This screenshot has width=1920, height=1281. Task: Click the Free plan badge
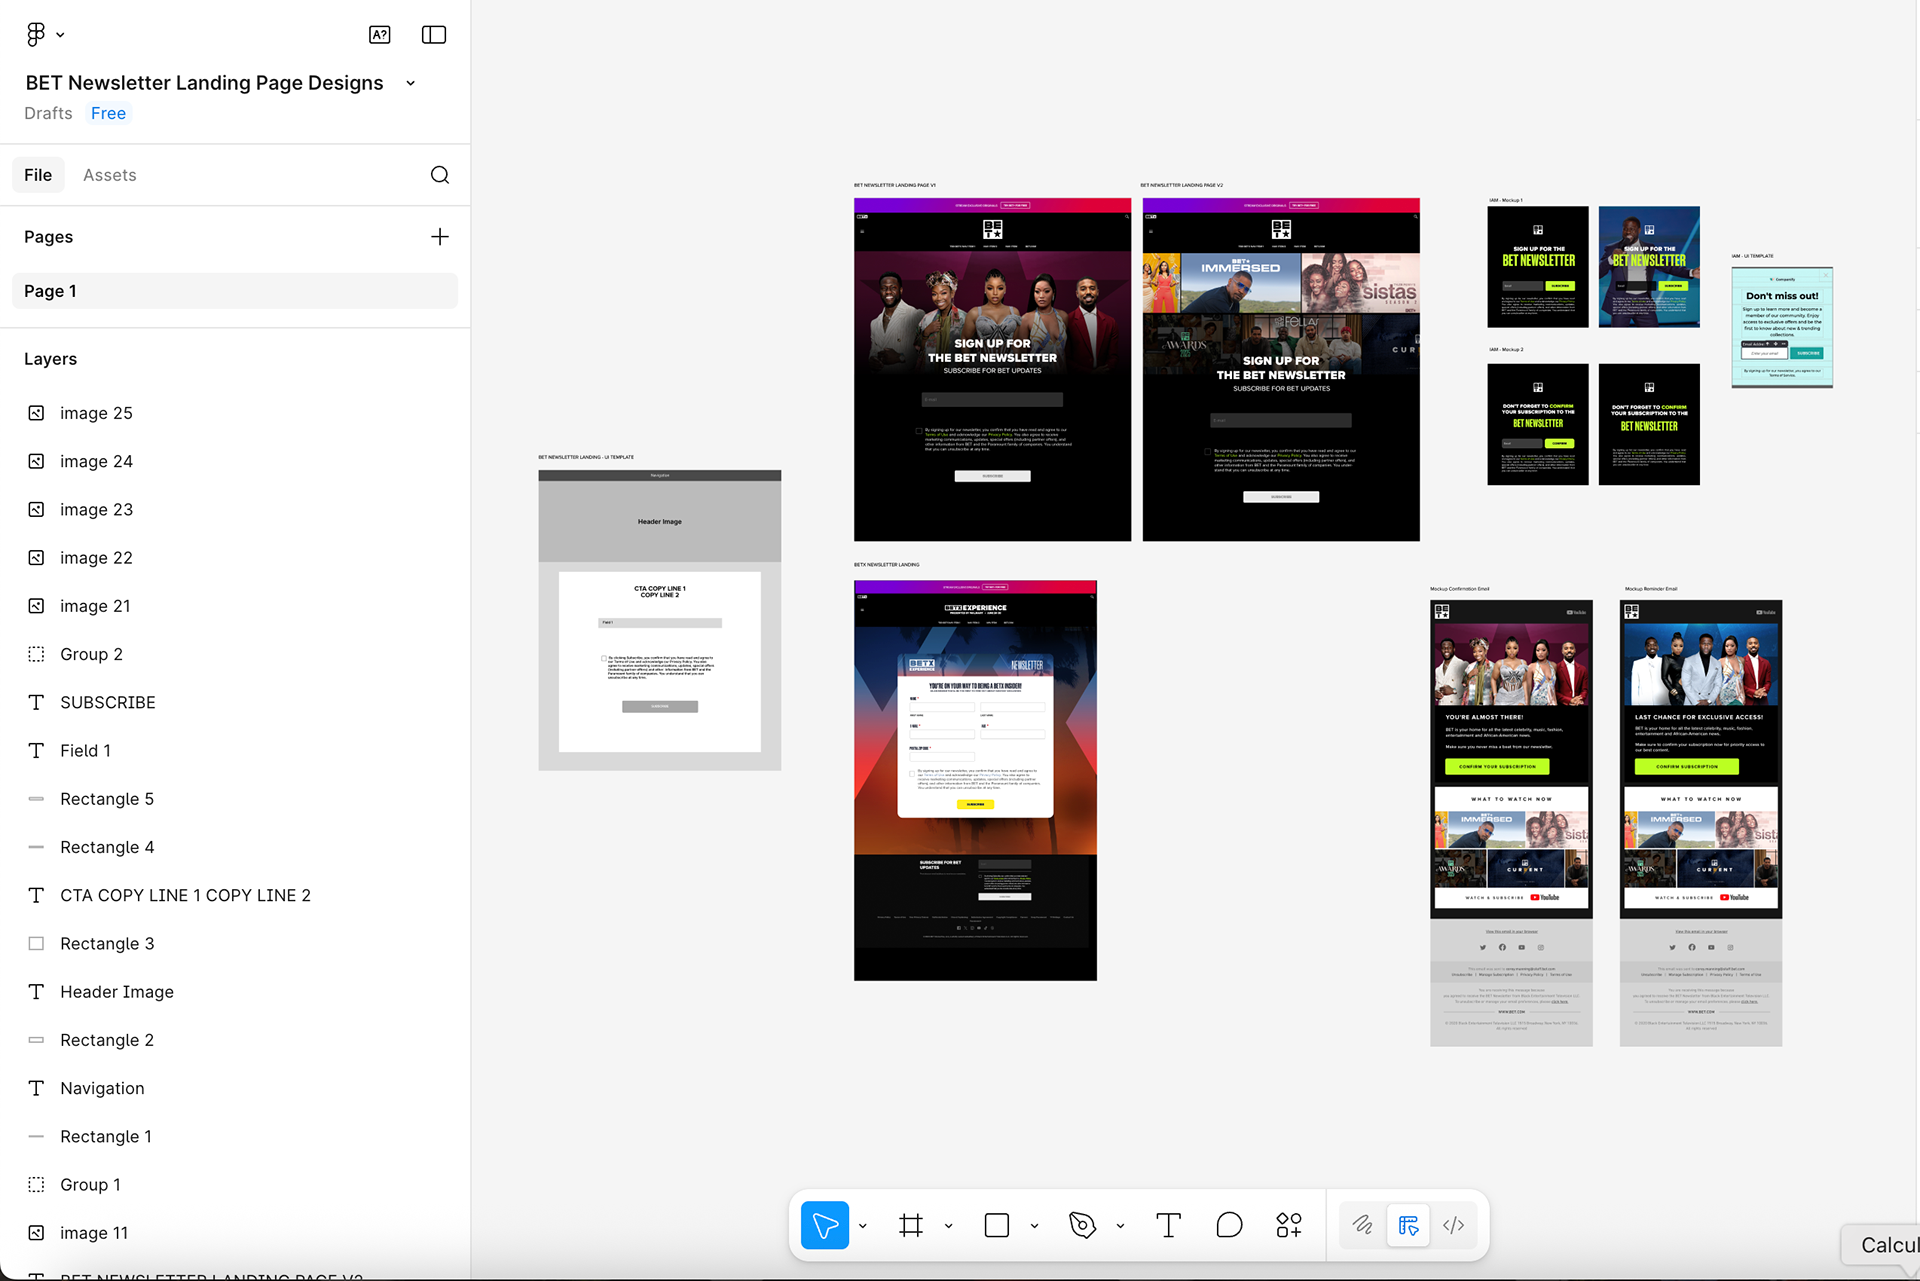[x=108, y=113]
